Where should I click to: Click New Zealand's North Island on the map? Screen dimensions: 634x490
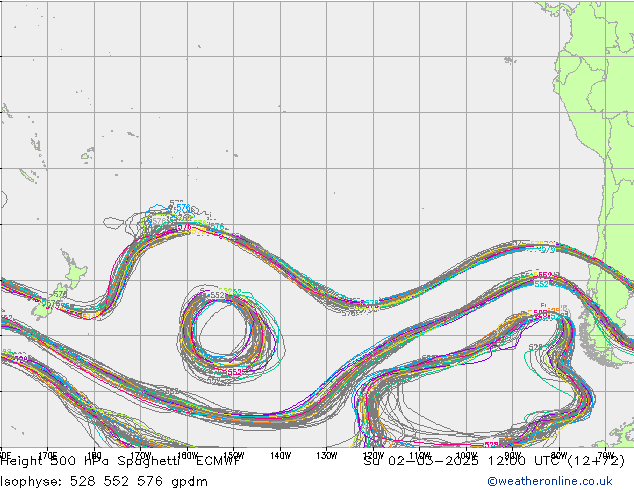[x=73, y=273]
